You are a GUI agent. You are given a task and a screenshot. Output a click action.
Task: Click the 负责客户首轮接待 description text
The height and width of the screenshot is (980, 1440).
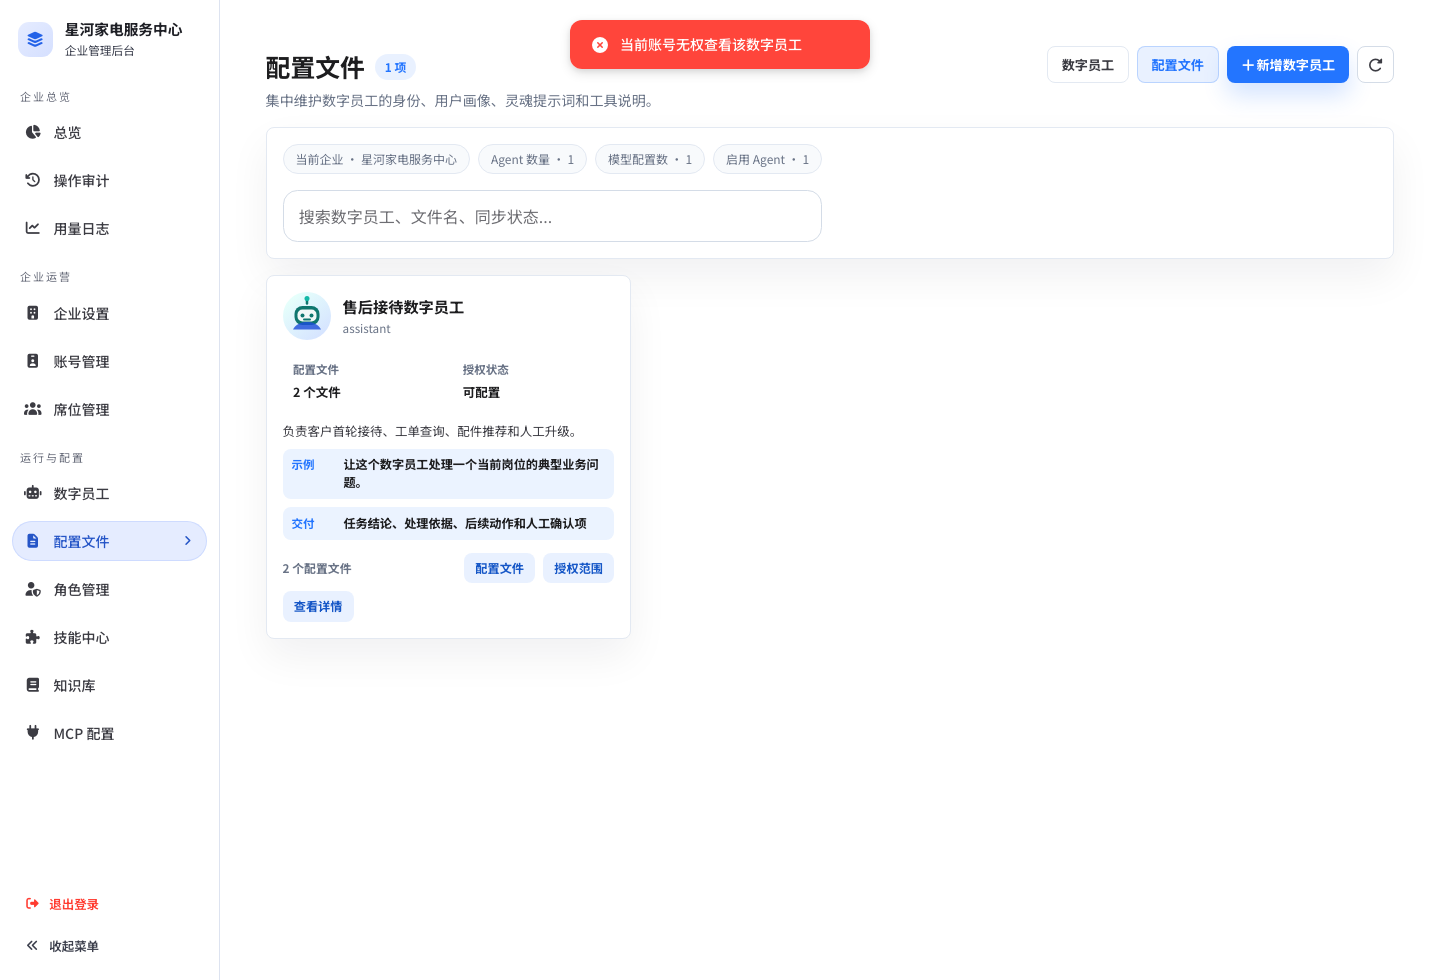click(431, 431)
